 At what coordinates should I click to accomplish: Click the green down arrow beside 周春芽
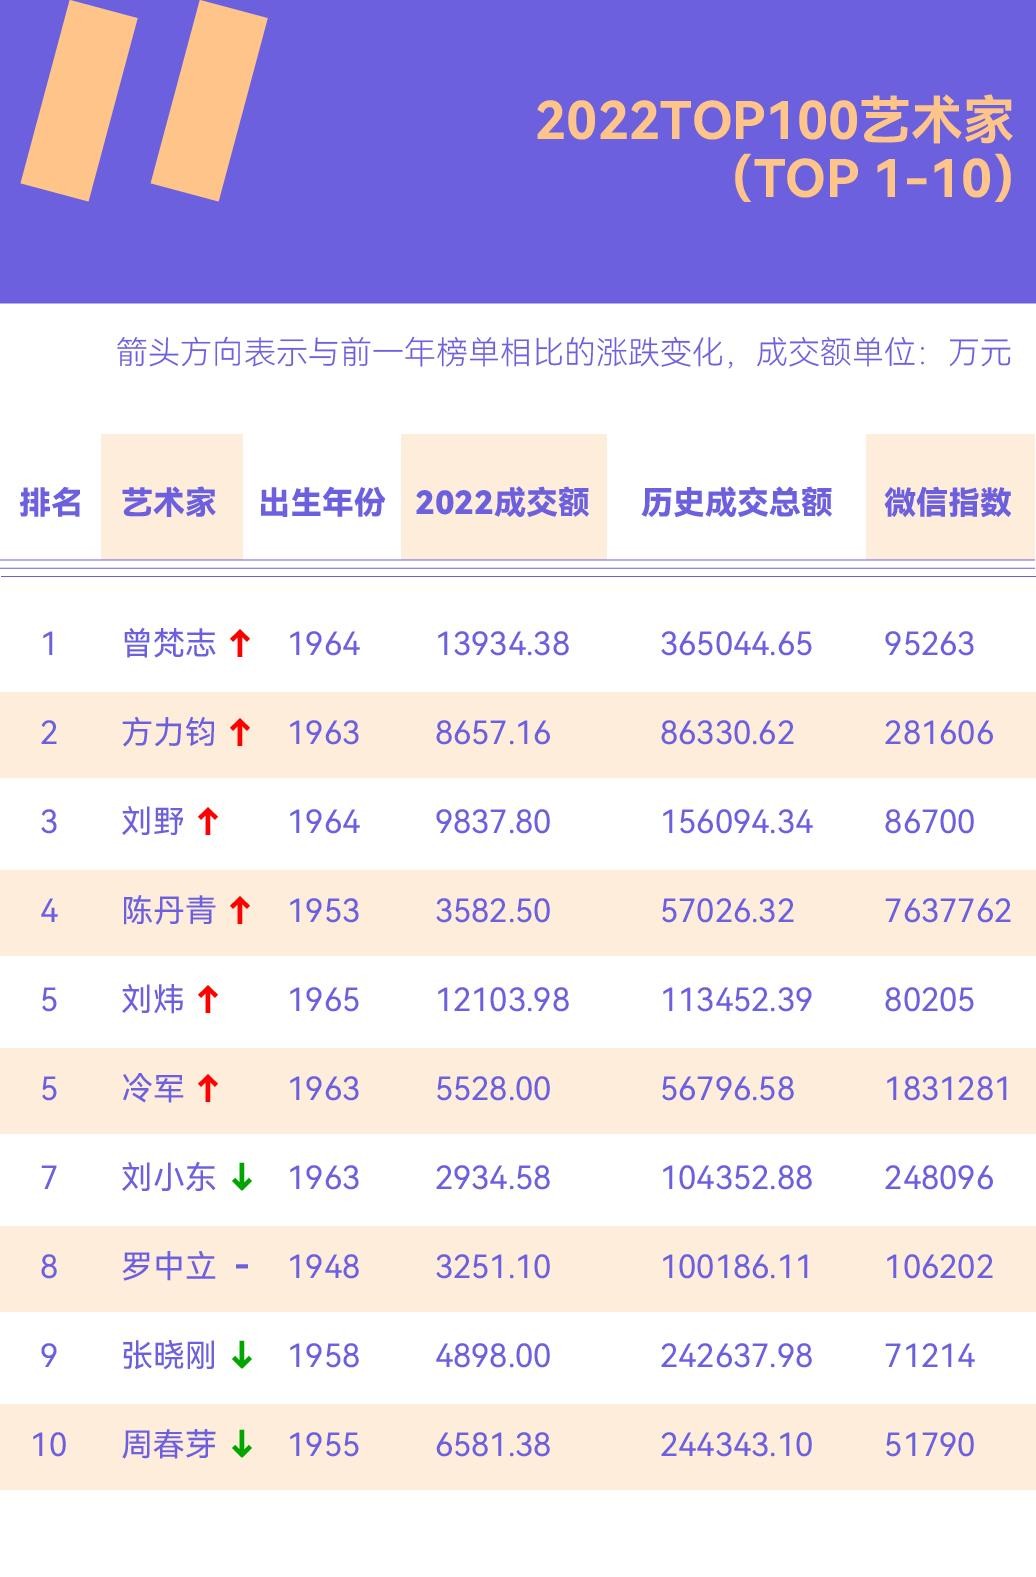[x=241, y=1445]
